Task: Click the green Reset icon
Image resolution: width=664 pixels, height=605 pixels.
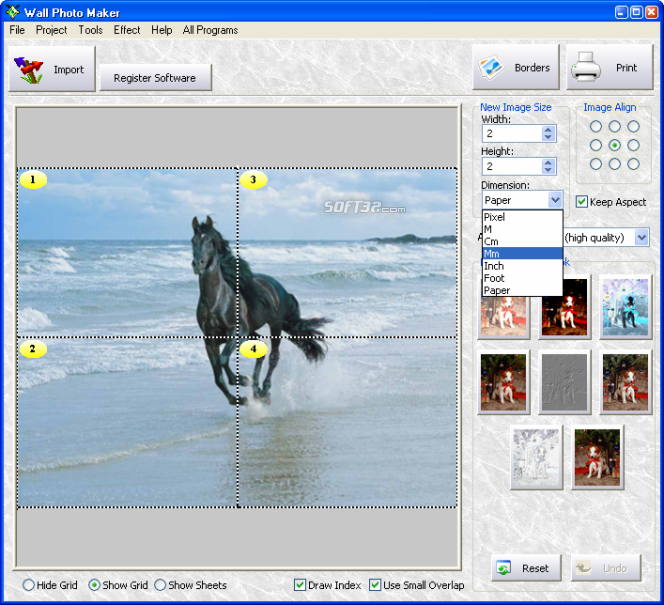Action: coord(504,568)
